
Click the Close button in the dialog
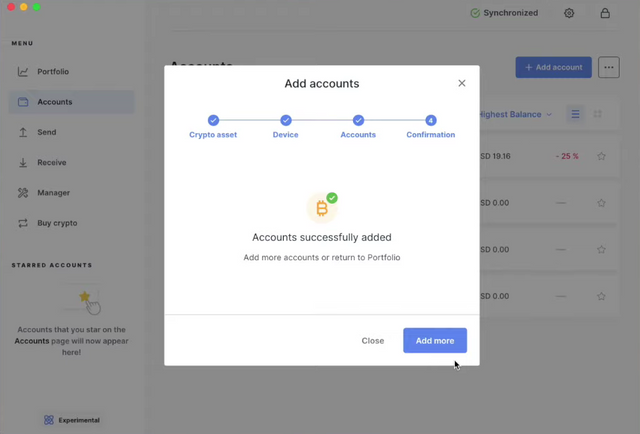click(373, 341)
